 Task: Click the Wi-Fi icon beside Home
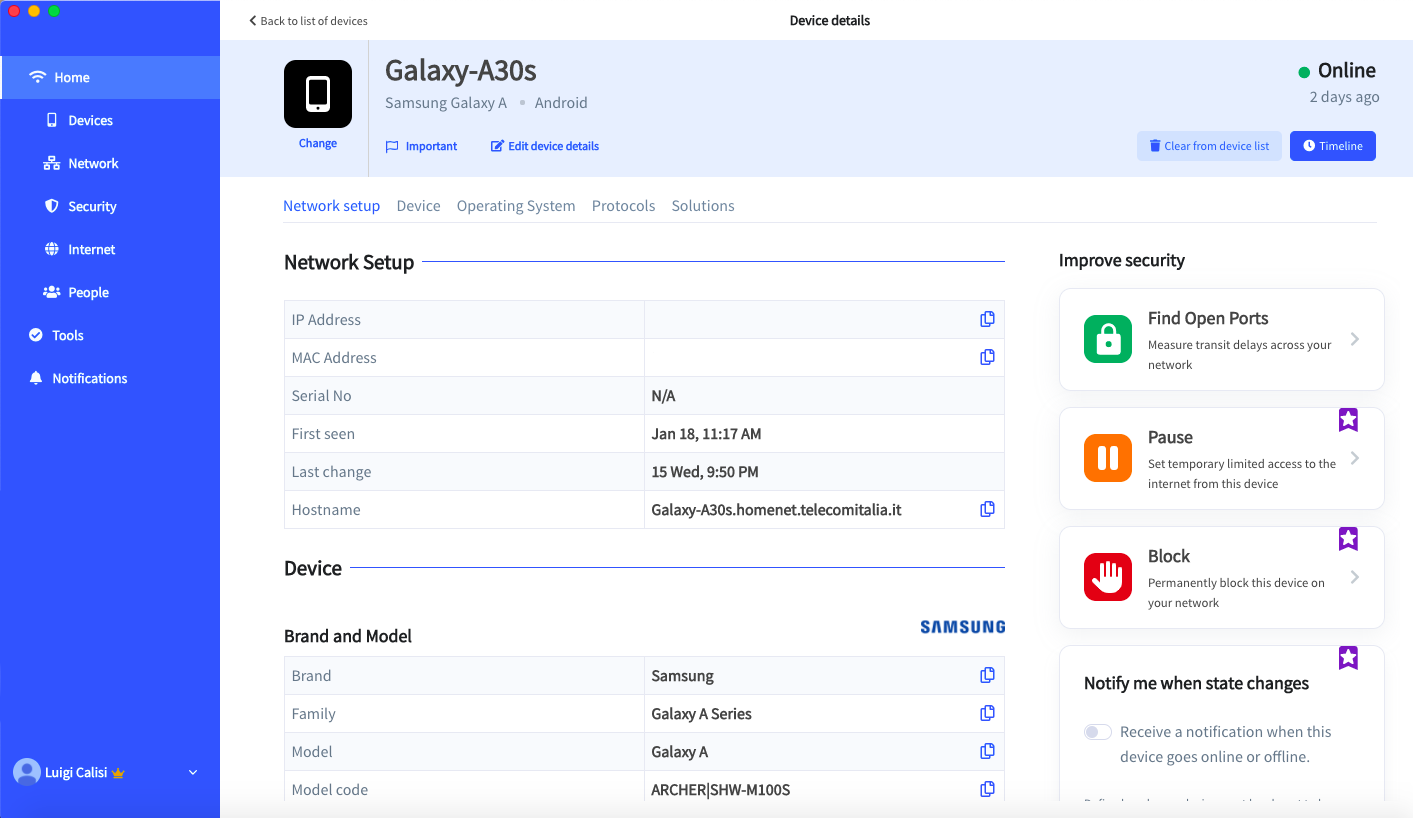pyautogui.click(x=38, y=77)
